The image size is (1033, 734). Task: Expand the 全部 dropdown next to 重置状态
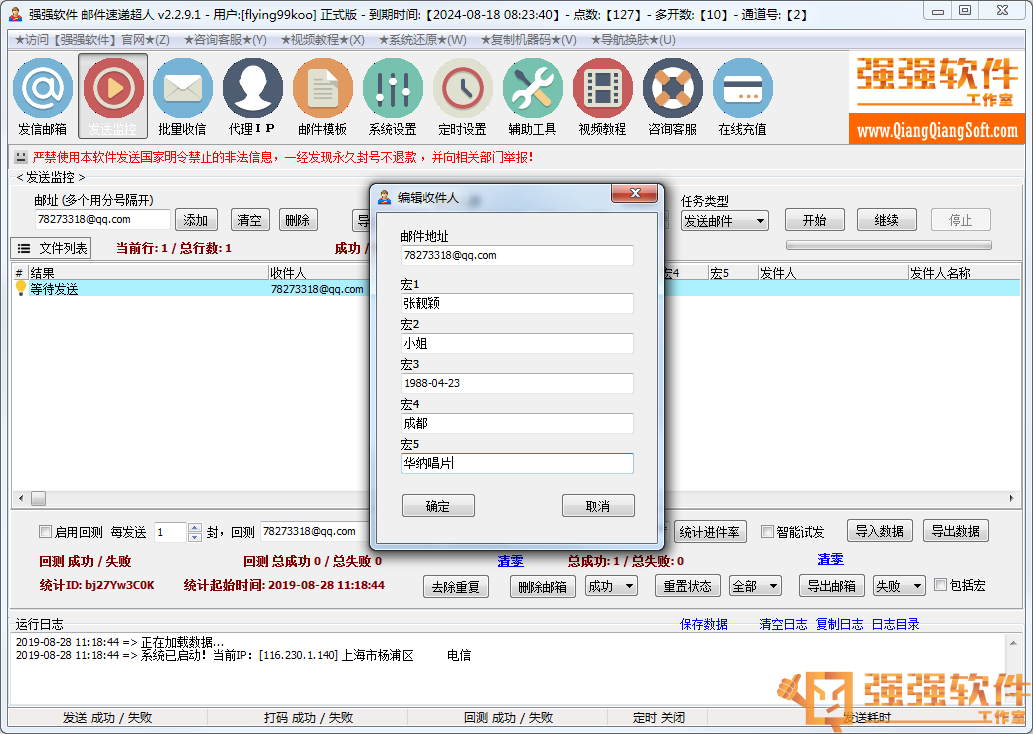click(755, 586)
